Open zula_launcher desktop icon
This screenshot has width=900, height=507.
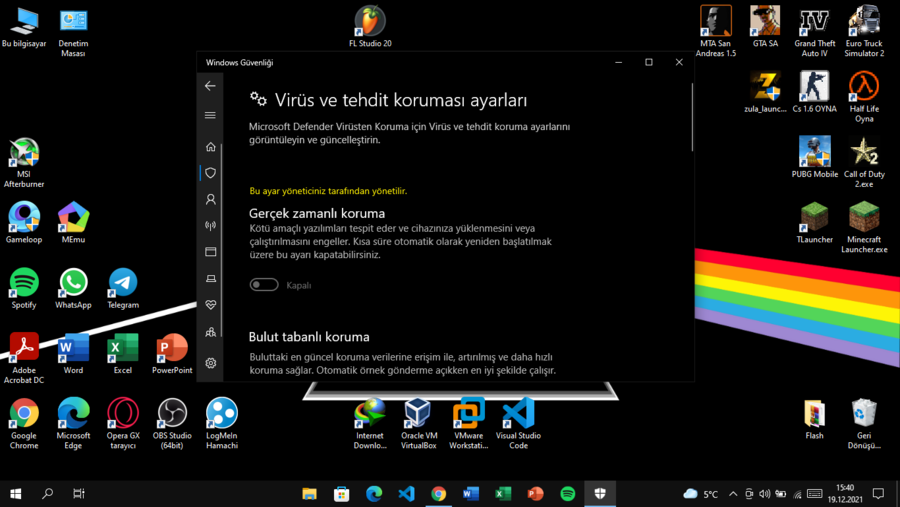coord(765,92)
